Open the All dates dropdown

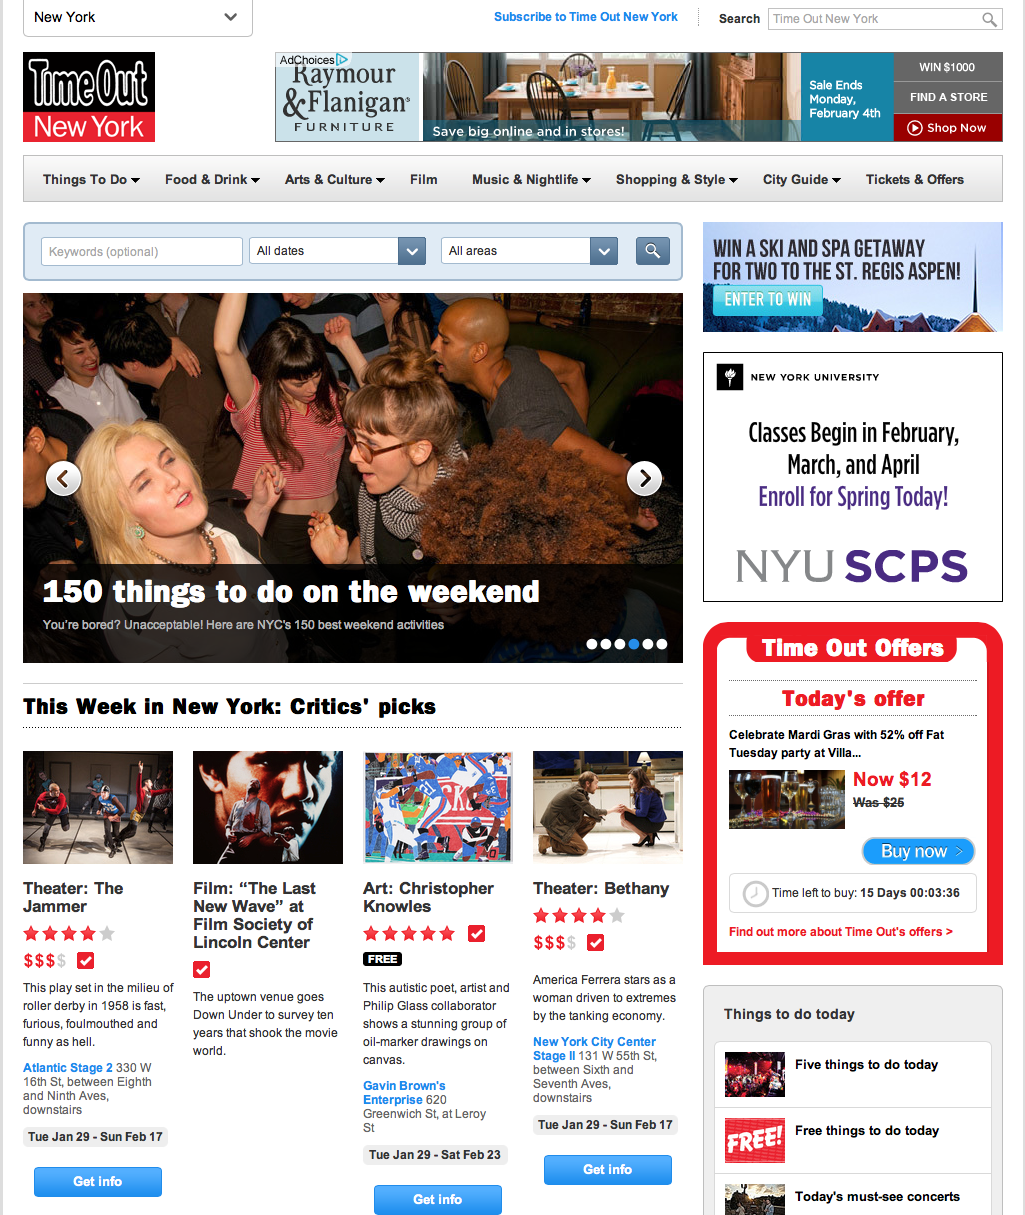338,251
